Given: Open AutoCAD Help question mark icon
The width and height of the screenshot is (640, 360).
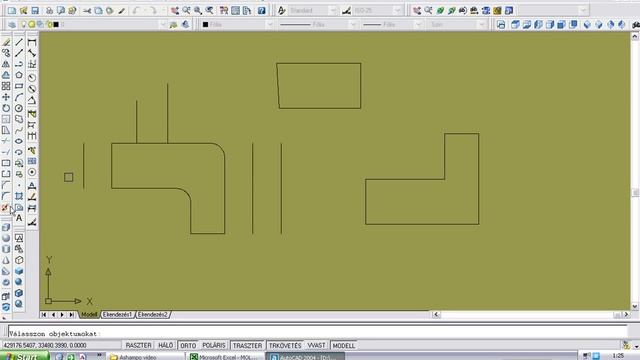Looking at the screenshot, I should [262, 11].
